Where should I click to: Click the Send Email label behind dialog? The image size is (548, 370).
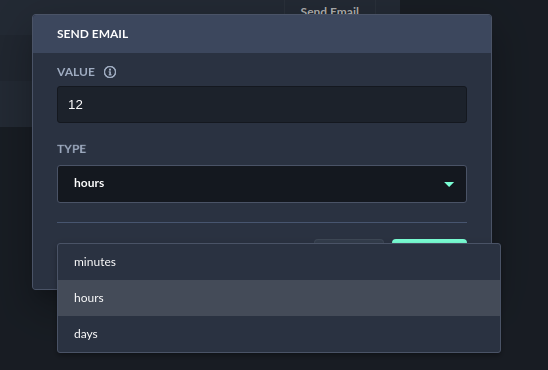[x=330, y=10]
